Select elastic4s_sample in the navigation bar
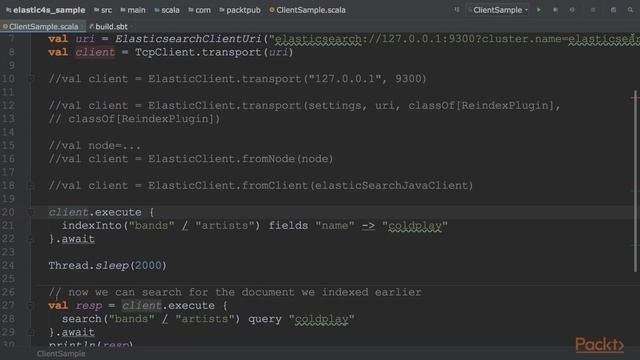Image resolution: width=640 pixels, height=360 pixels. pyautogui.click(x=46, y=10)
